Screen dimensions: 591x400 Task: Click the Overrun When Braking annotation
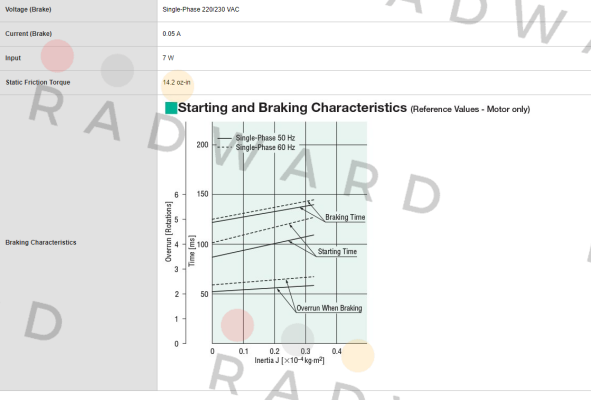[329, 308]
